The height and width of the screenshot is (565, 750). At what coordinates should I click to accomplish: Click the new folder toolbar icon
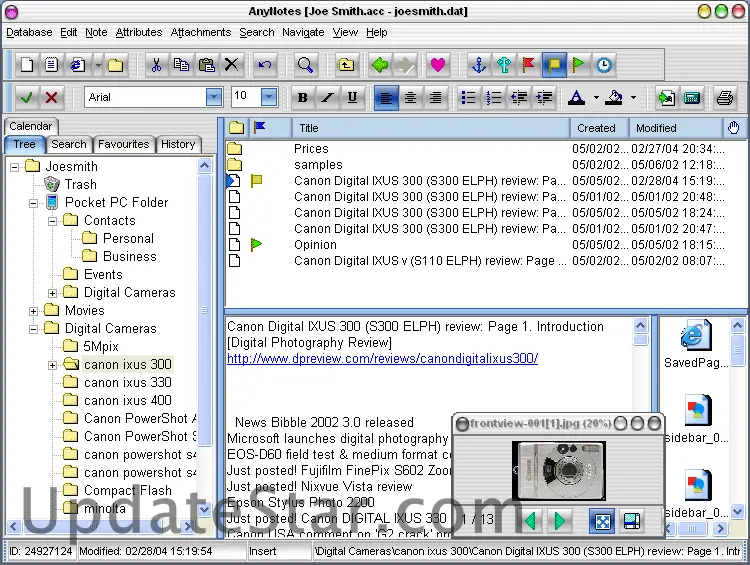coord(115,65)
